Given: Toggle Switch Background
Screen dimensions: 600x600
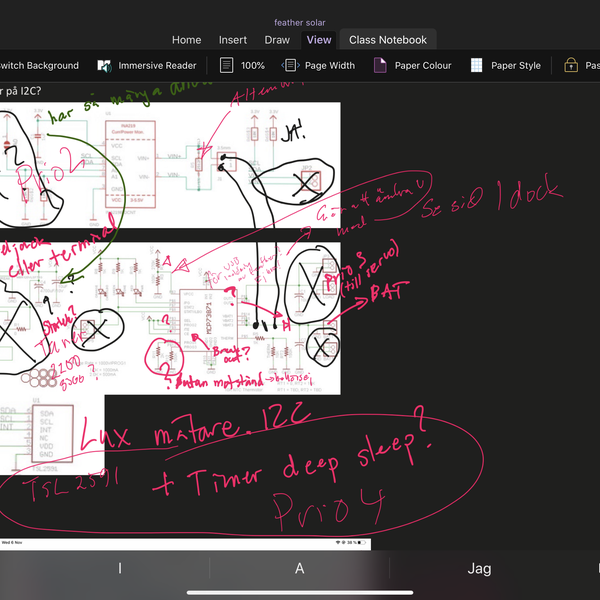Looking at the screenshot, I should pos(40,65).
